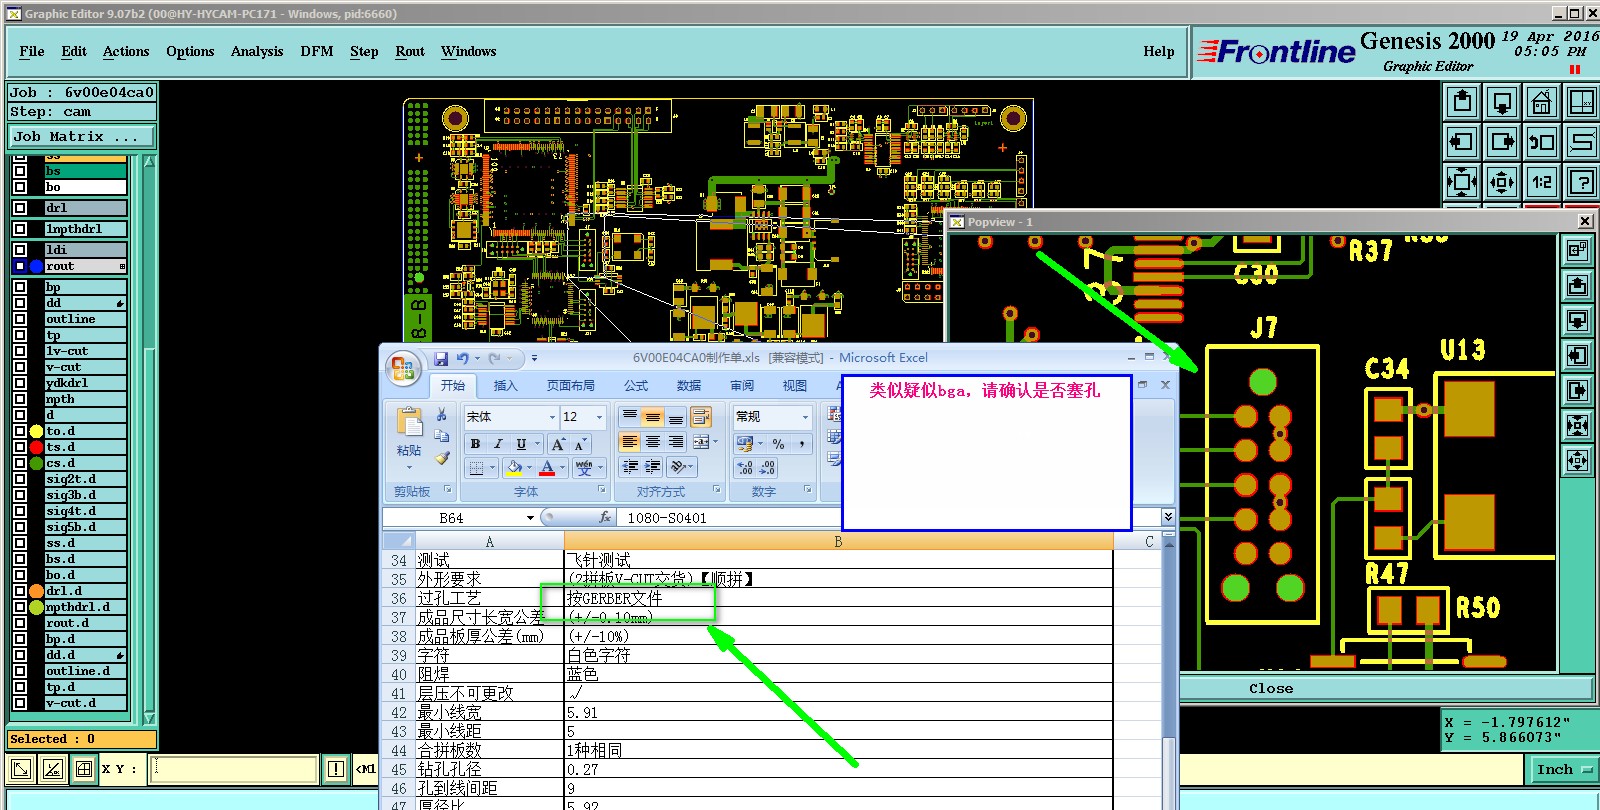Click the Popview pan right icon
The width and height of the screenshot is (1600, 810).
pyautogui.click(x=1577, y=391)
